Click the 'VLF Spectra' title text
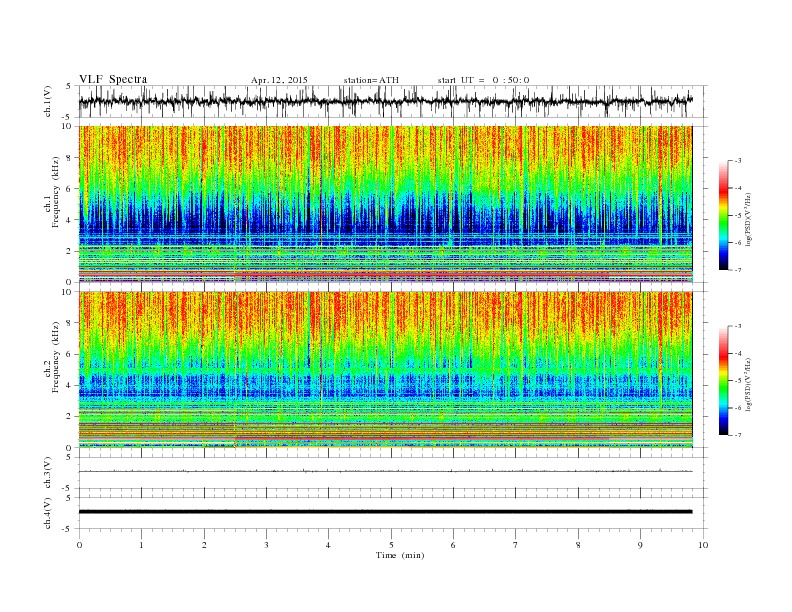792x612 pixels. pos(113,79)
